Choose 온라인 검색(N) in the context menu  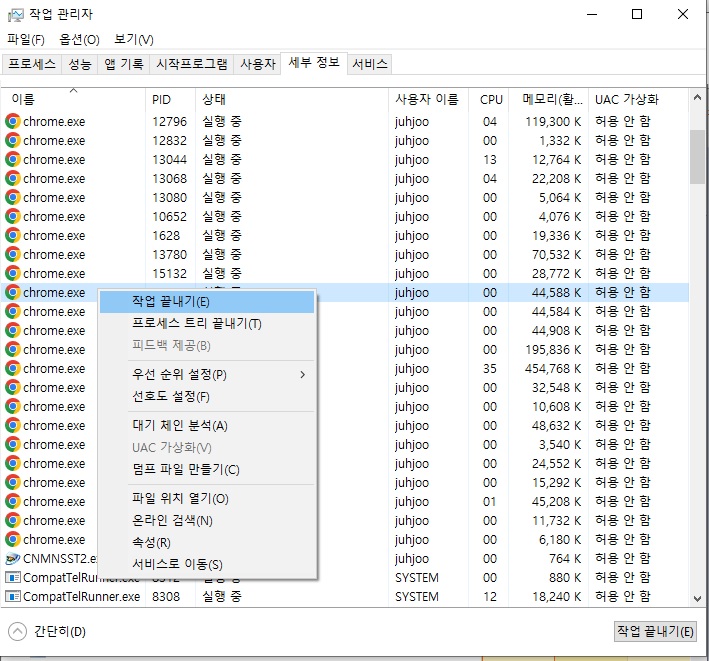click(x=207, y=520)
